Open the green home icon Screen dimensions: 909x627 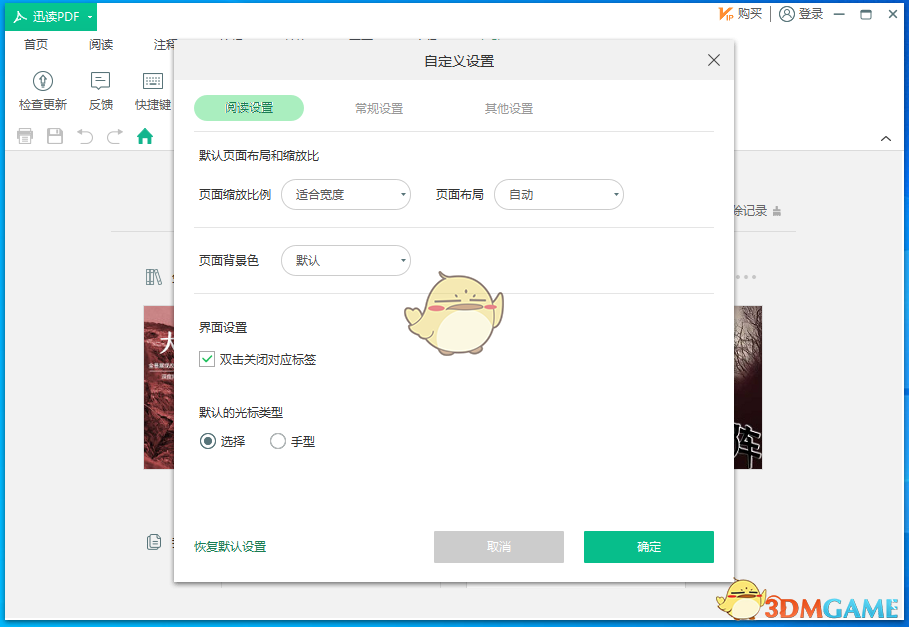pos(145,136)
